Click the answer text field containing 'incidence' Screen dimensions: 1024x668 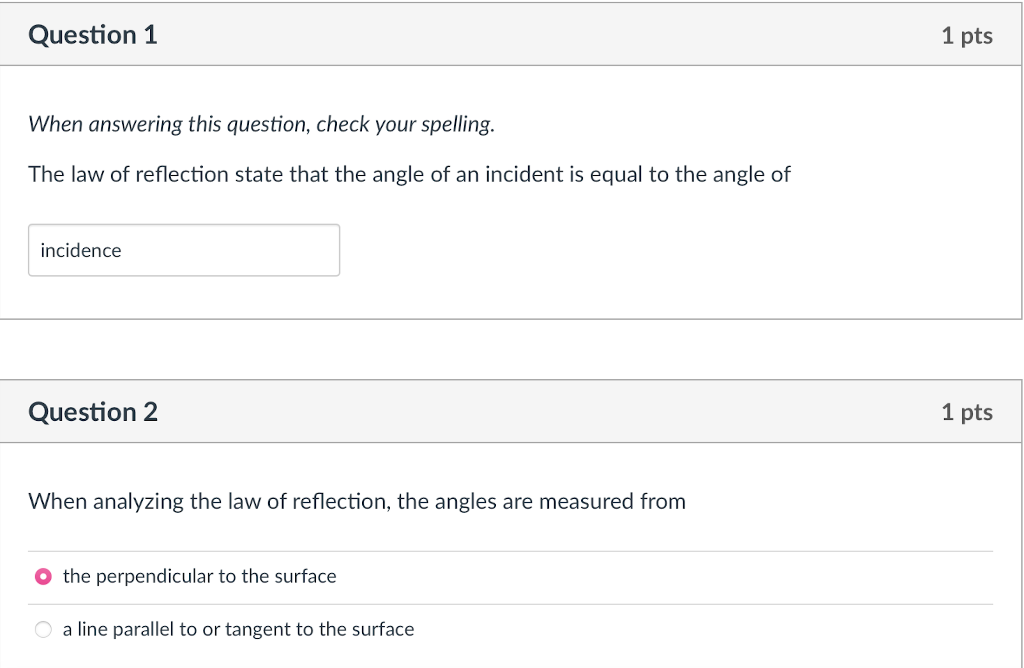point(183,250)
